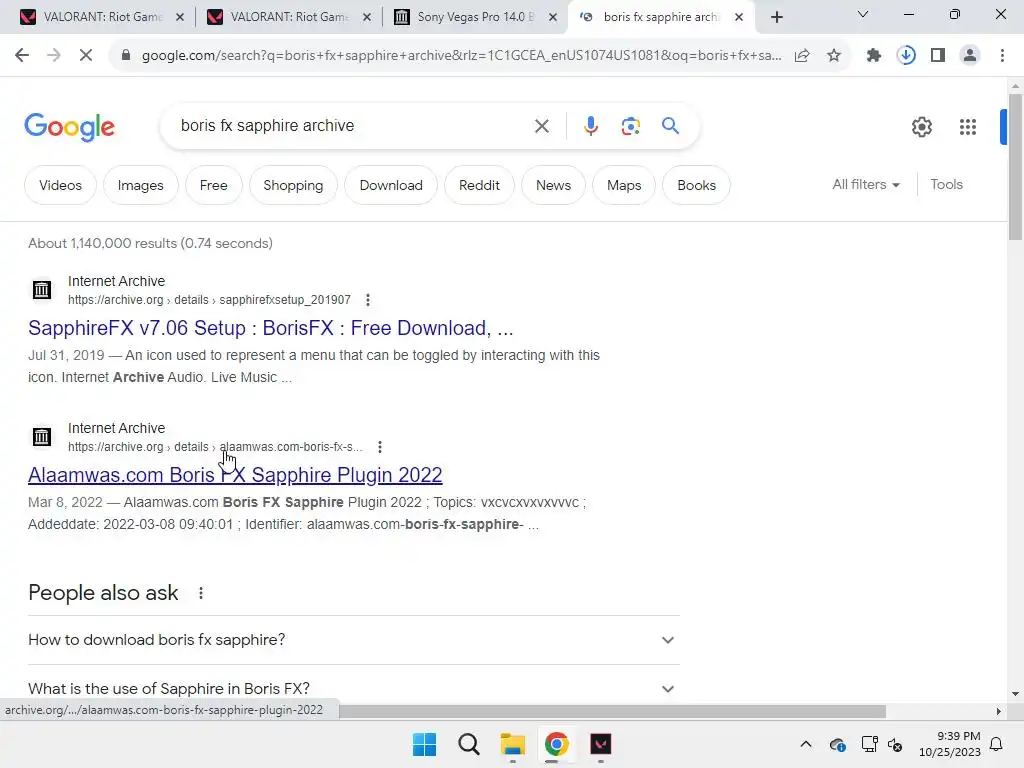Close the Sony Vegas Pro tab

point(552,18)
